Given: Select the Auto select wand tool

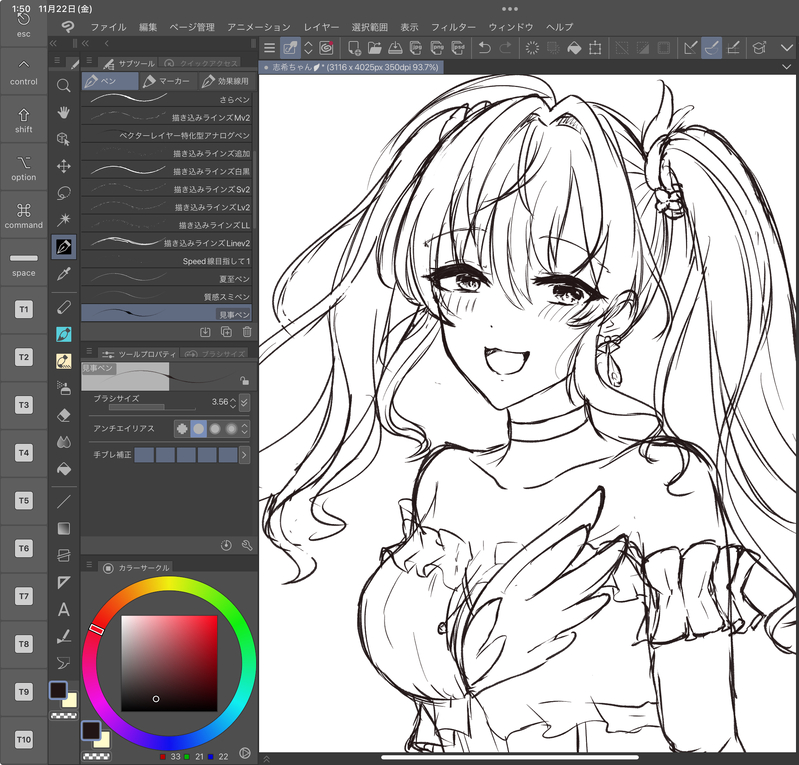Looking at the screenshot, I should (64, 220).
